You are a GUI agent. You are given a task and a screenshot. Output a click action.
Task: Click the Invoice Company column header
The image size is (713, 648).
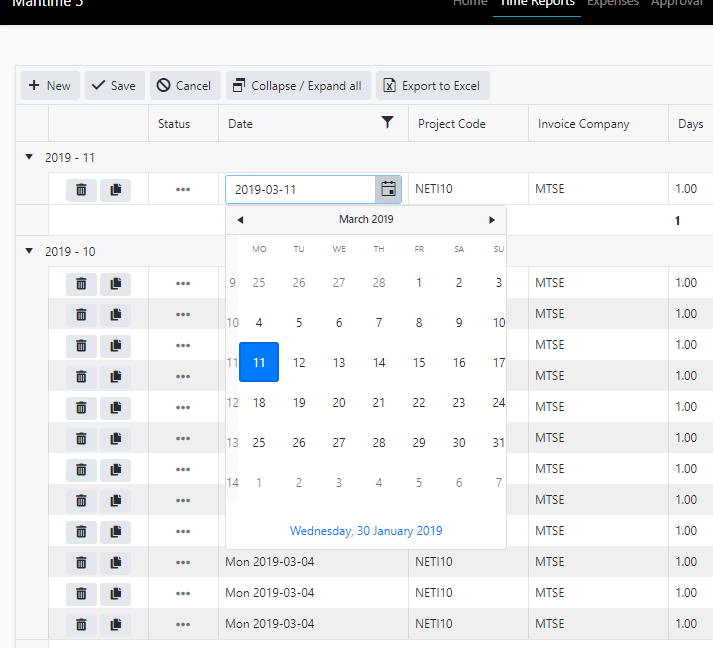click(x=598, y=124)
